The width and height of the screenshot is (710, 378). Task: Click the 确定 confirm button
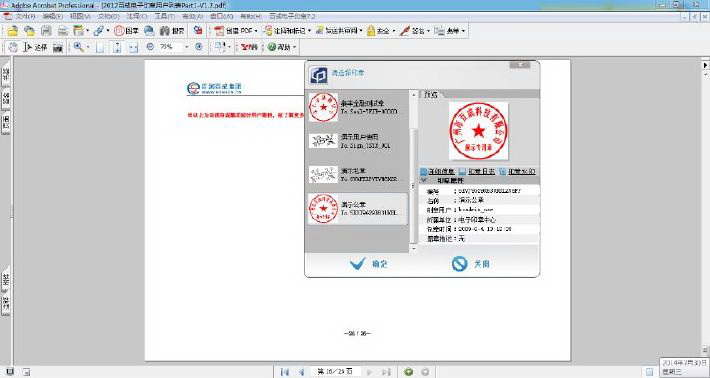(x=369, y=263)
